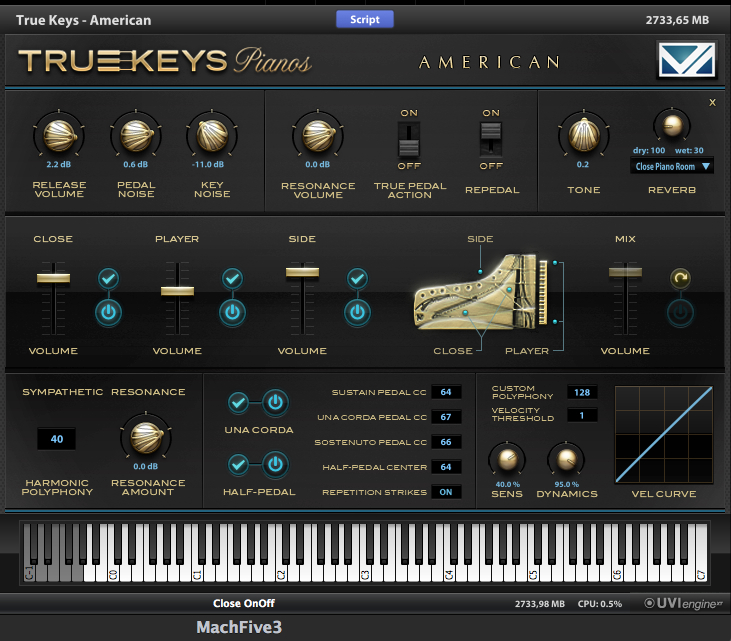Click the Dynamics knob
The height and width of the screenshot is (641, 731).
click(566, 460)
